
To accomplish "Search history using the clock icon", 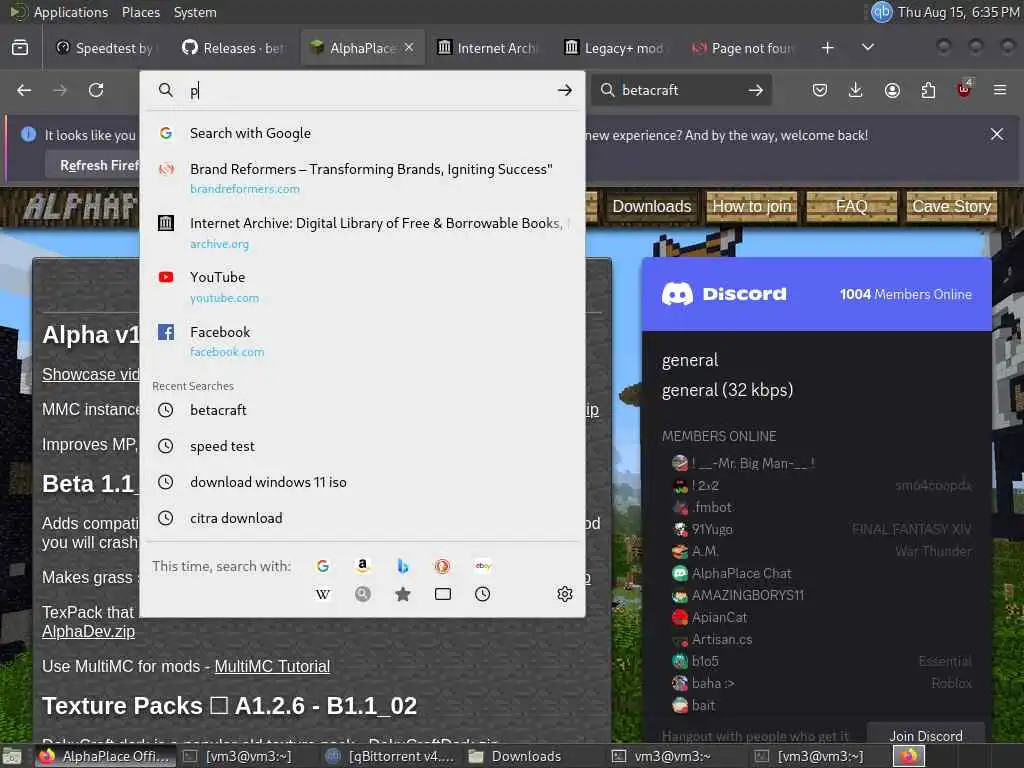I will 483,594.
